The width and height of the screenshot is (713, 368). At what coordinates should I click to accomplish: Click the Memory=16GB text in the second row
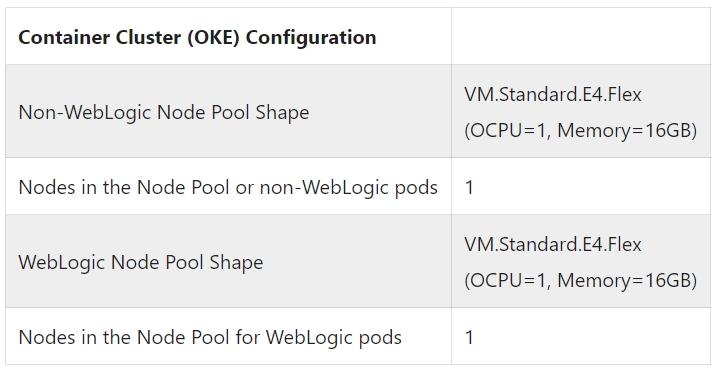(627, 131)
